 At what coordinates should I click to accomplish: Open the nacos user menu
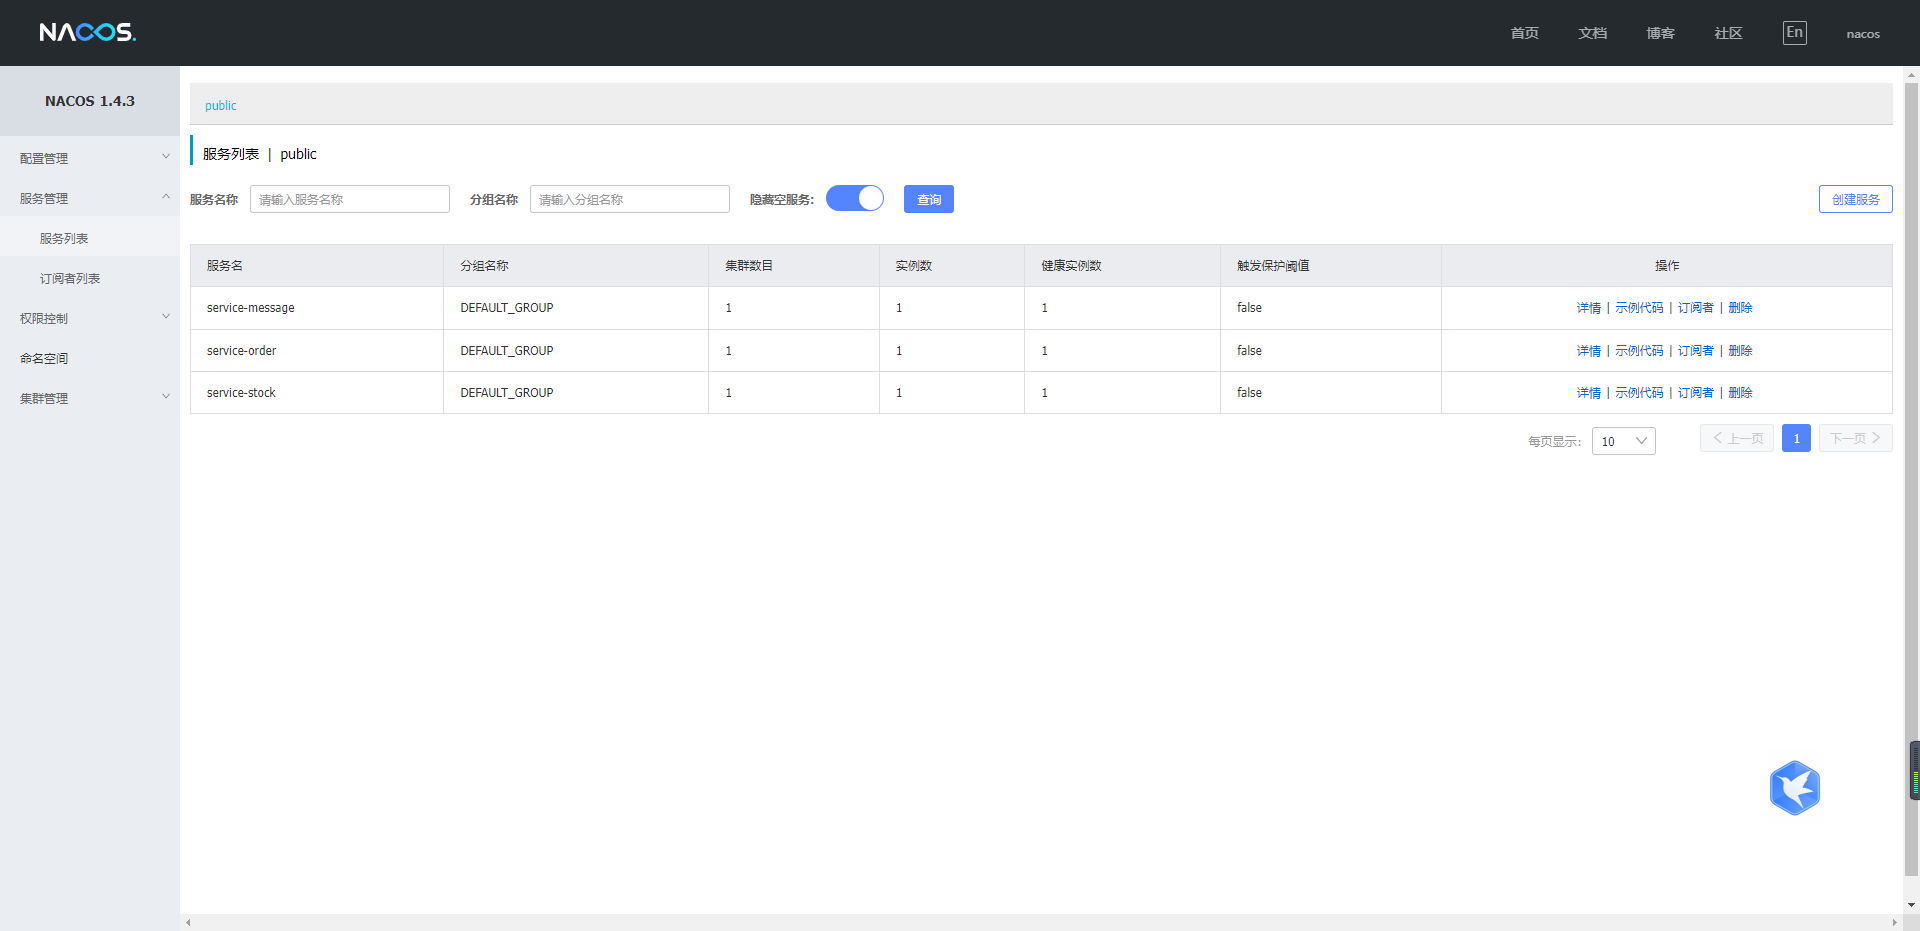1862,34
